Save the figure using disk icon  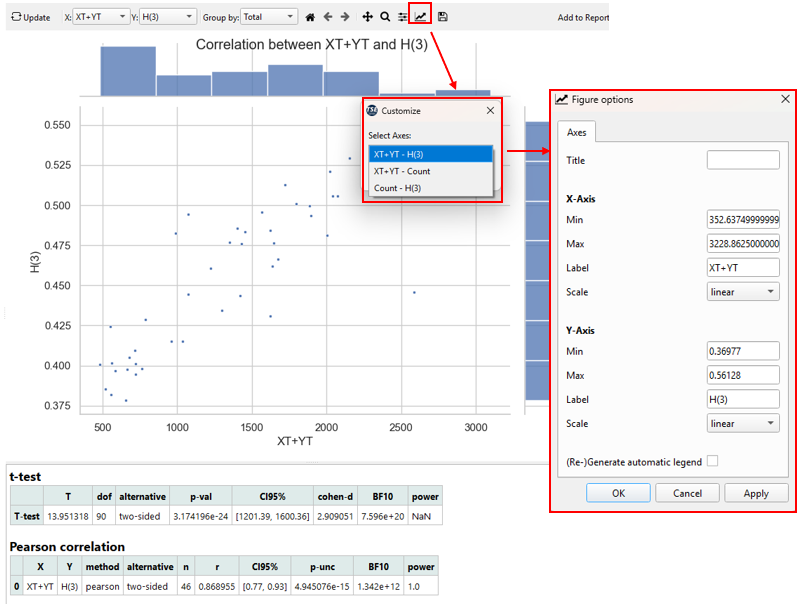pos(443,17)
